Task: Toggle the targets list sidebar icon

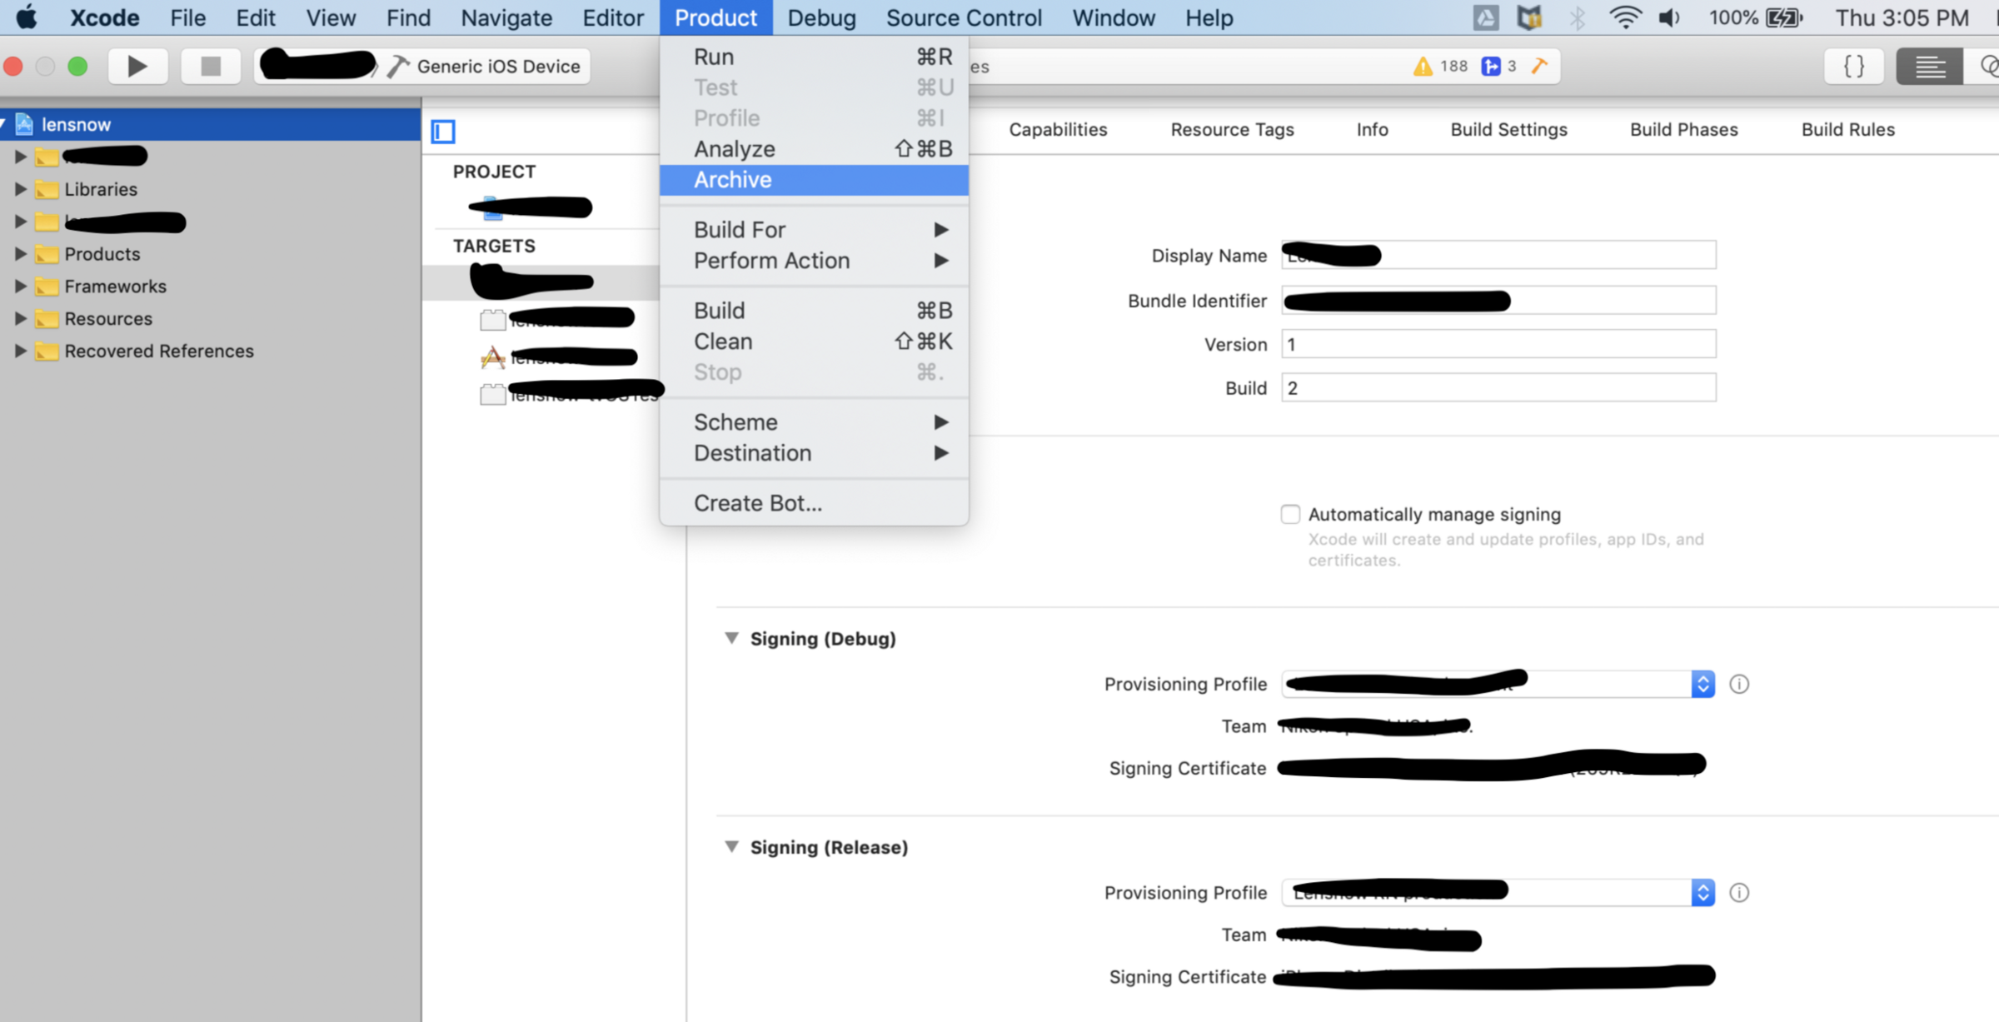Action: [x=443, y=131]
